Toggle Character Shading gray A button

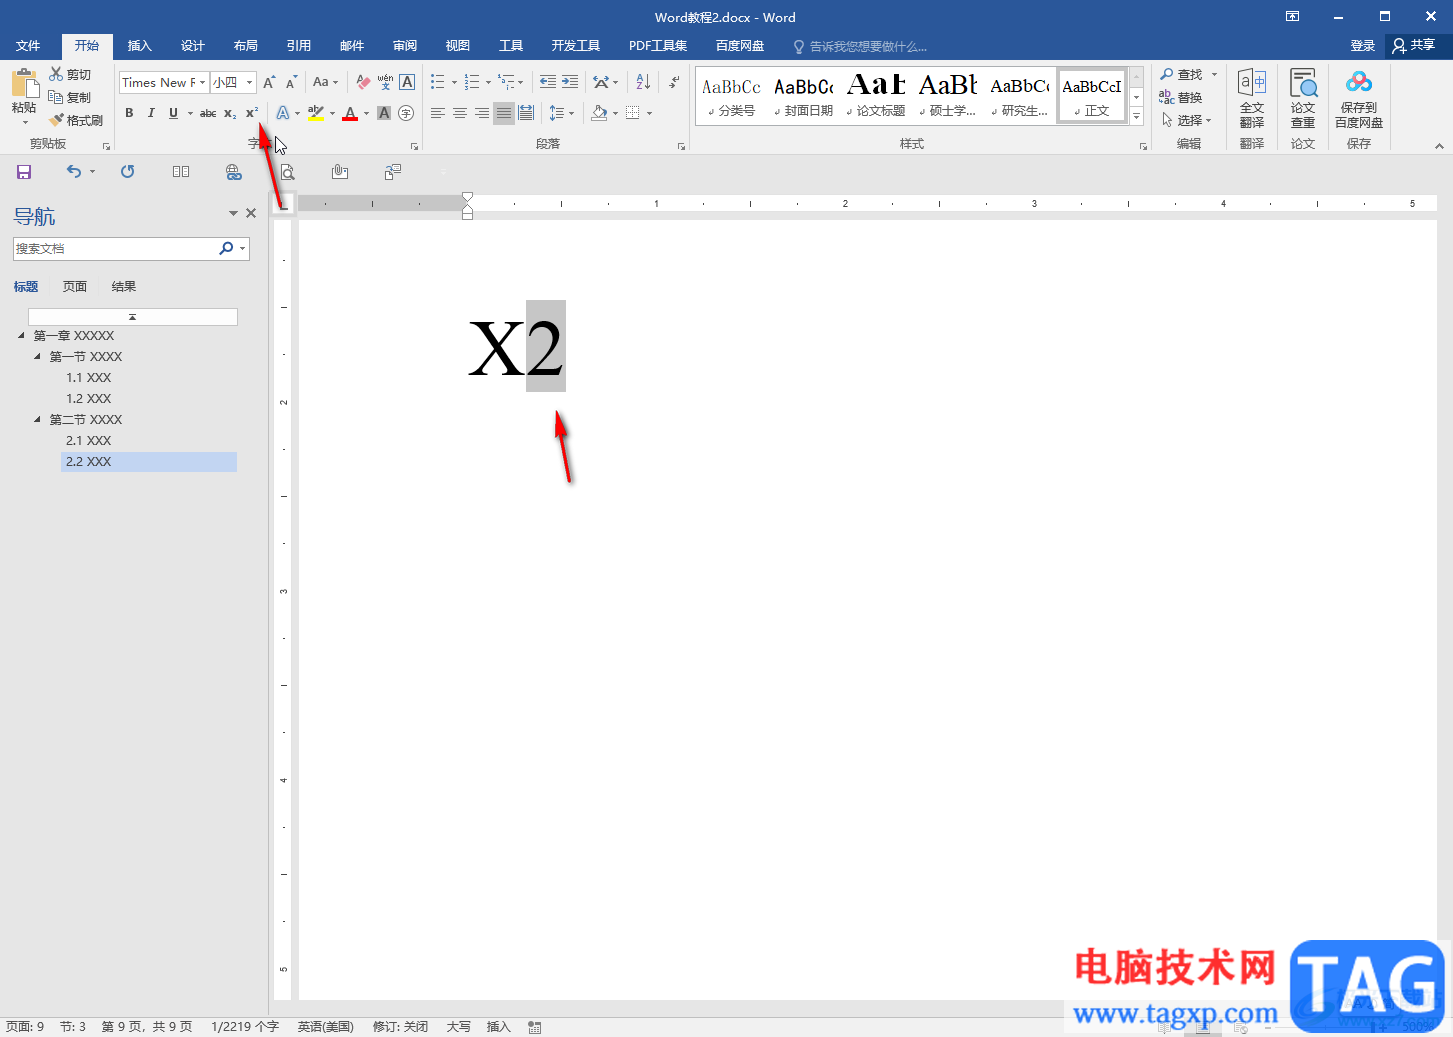384,113
